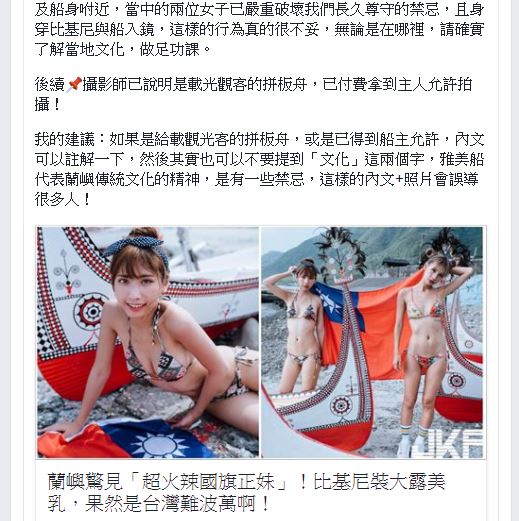Click the concentric eye pattern on left boat
This screenshot has height=521, width=519.
click(x=90, y=311)
